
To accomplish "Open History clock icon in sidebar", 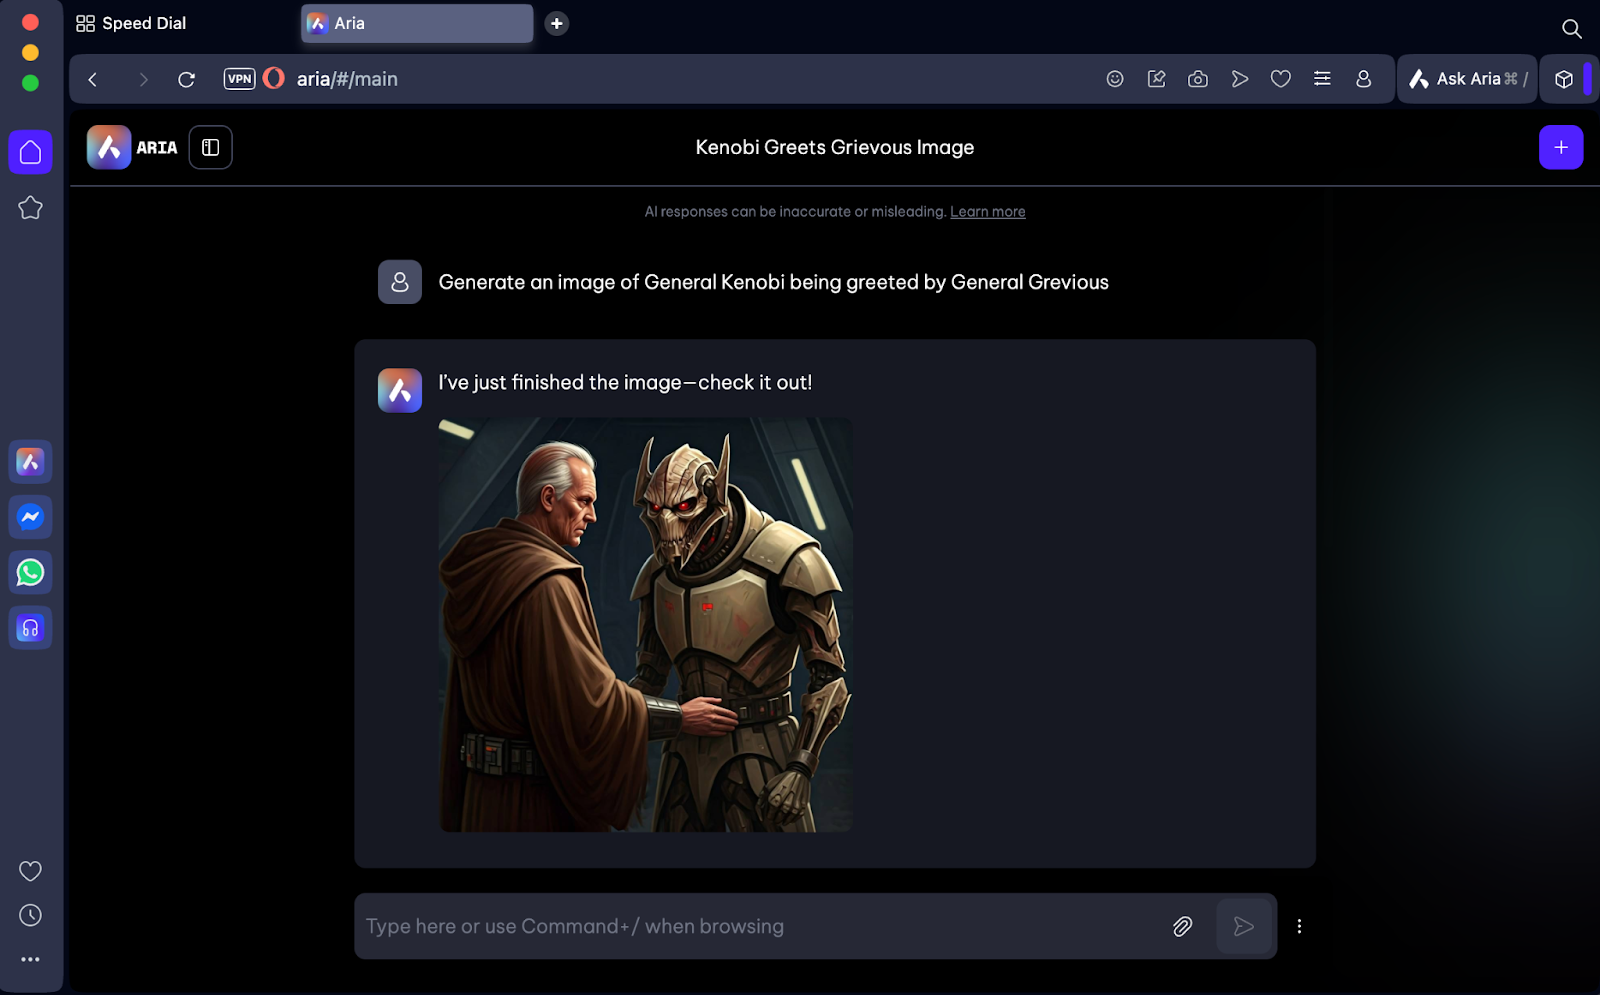I will point(31,915).
